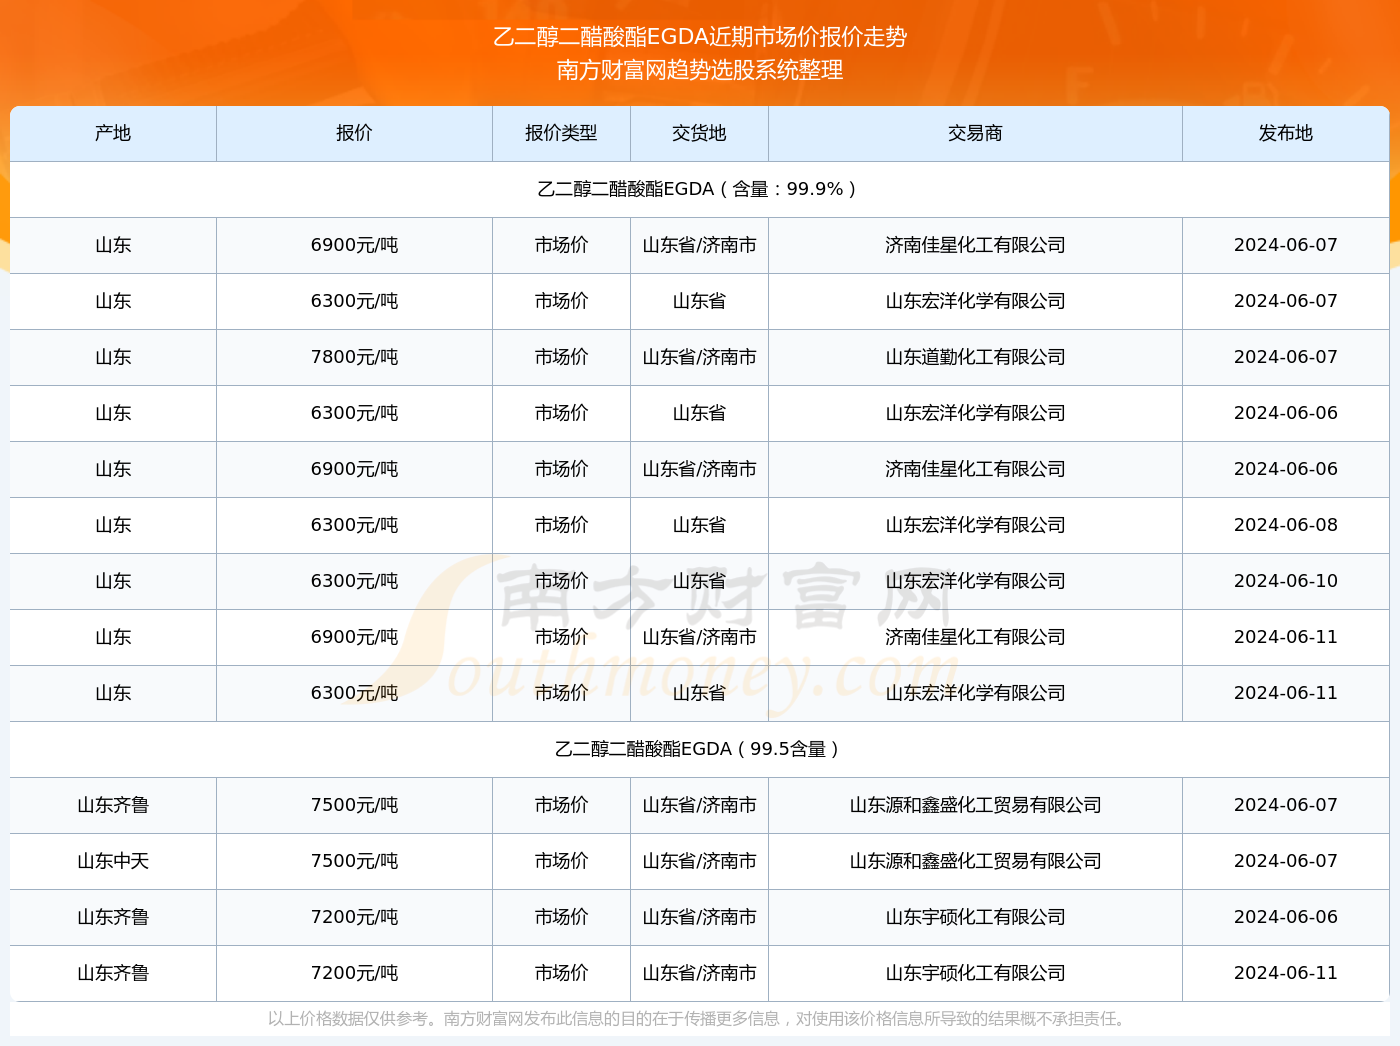Click 市场价 in the 2024-06-10 row

click(561, 581)
